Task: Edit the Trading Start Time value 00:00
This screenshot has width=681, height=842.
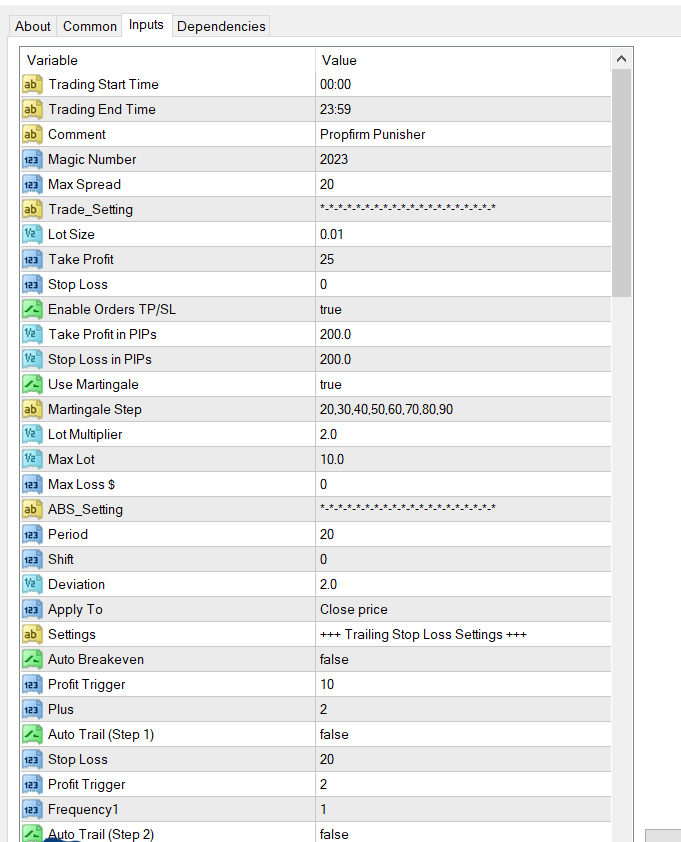Action: tap(463, 84)
